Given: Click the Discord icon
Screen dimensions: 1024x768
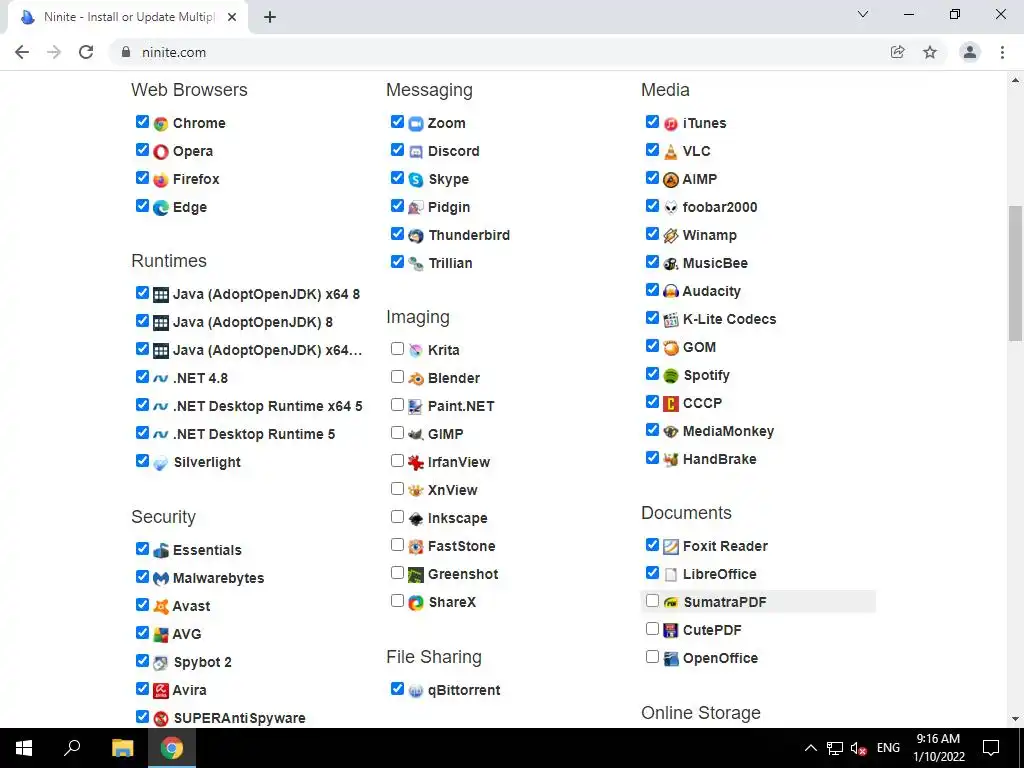Looking at the screenshot, I should 416,152.
